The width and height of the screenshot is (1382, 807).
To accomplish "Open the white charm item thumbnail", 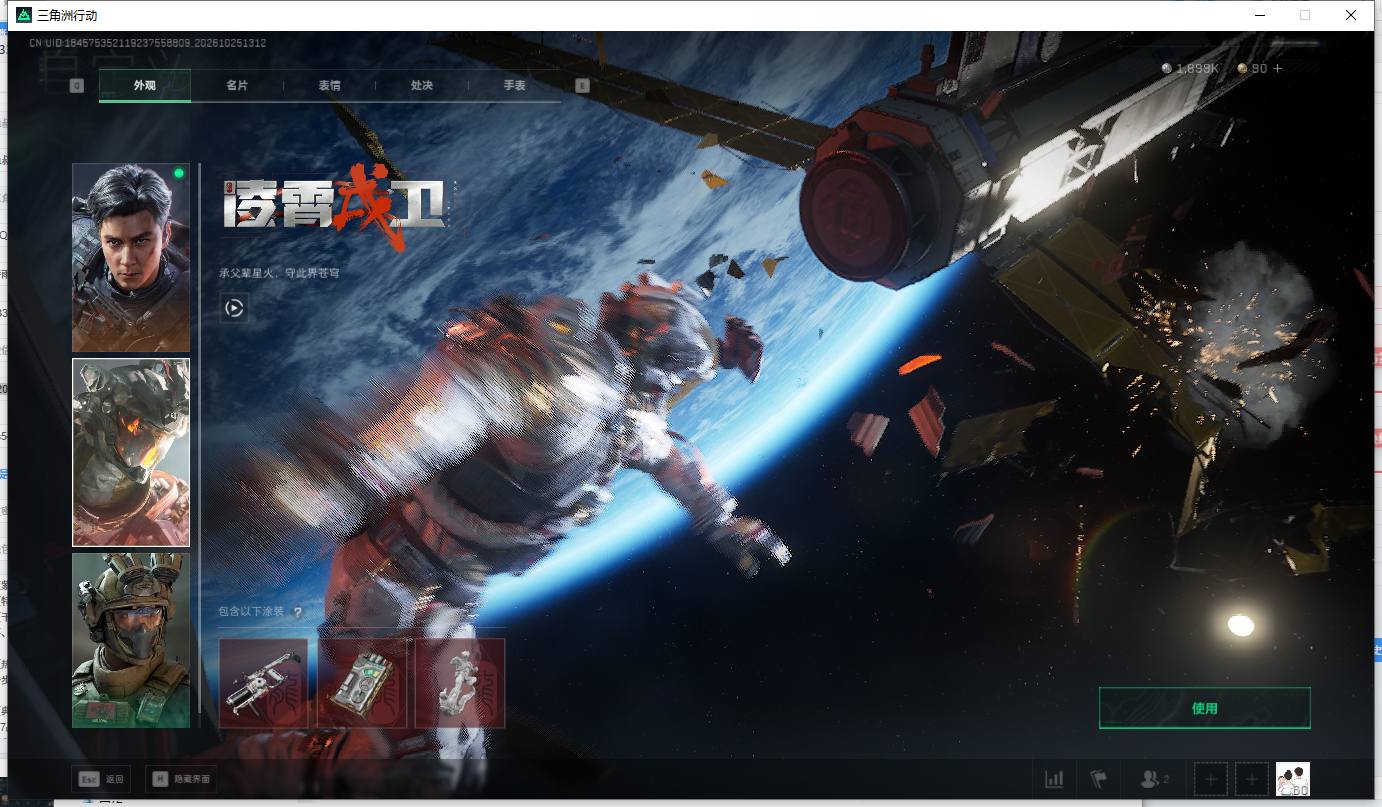I will coord(460,683).
